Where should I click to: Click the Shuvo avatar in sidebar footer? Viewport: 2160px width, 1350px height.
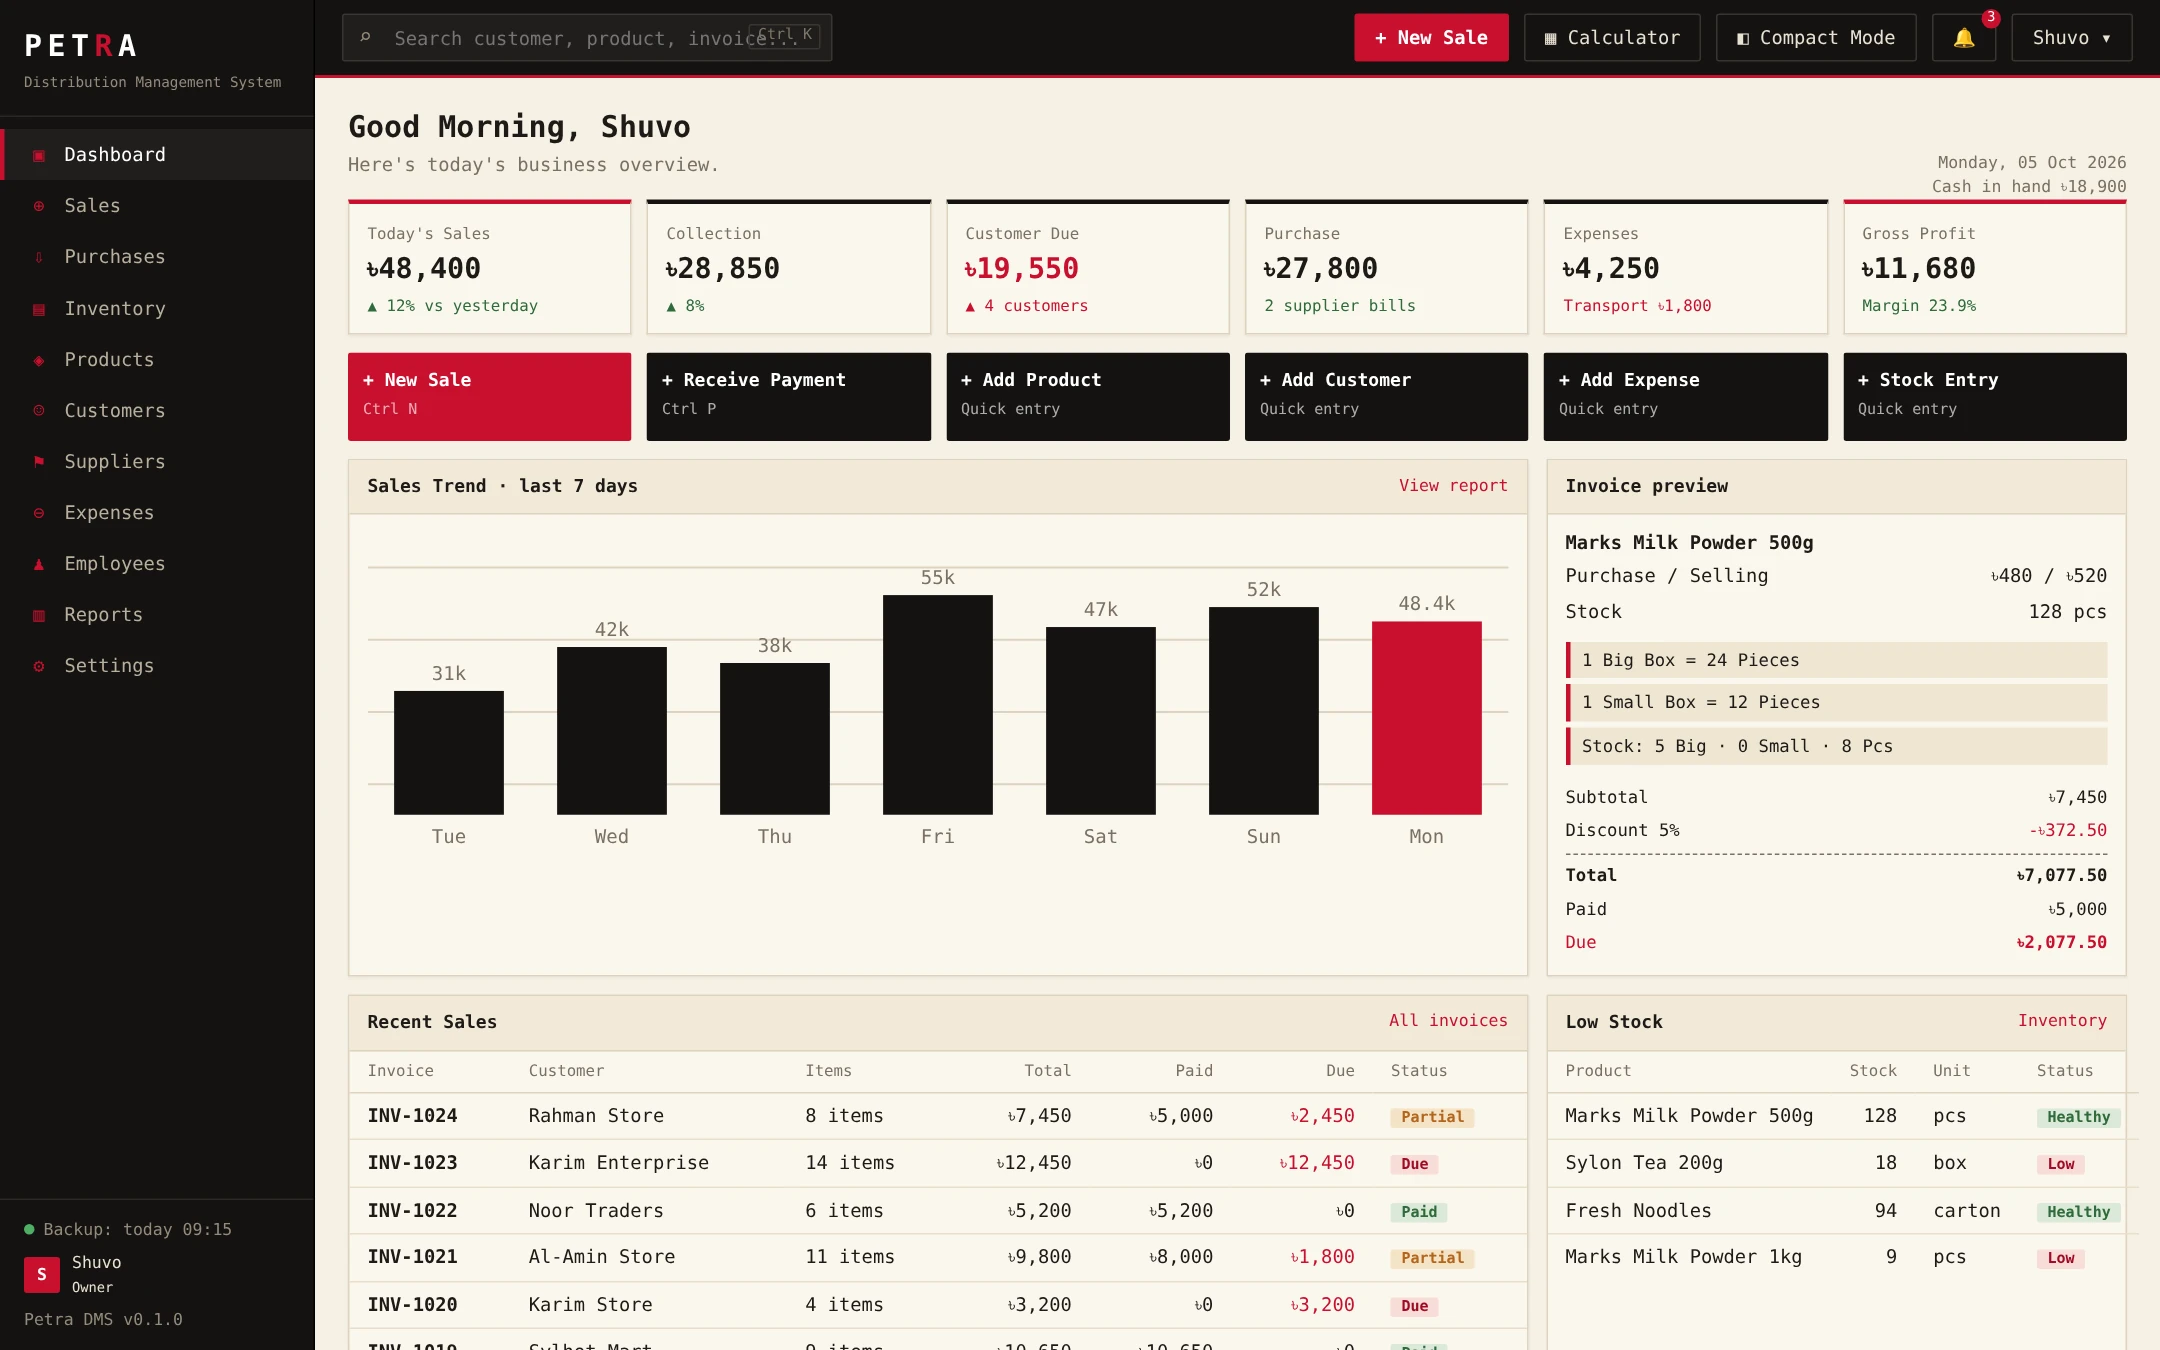tap(41, 1274)
